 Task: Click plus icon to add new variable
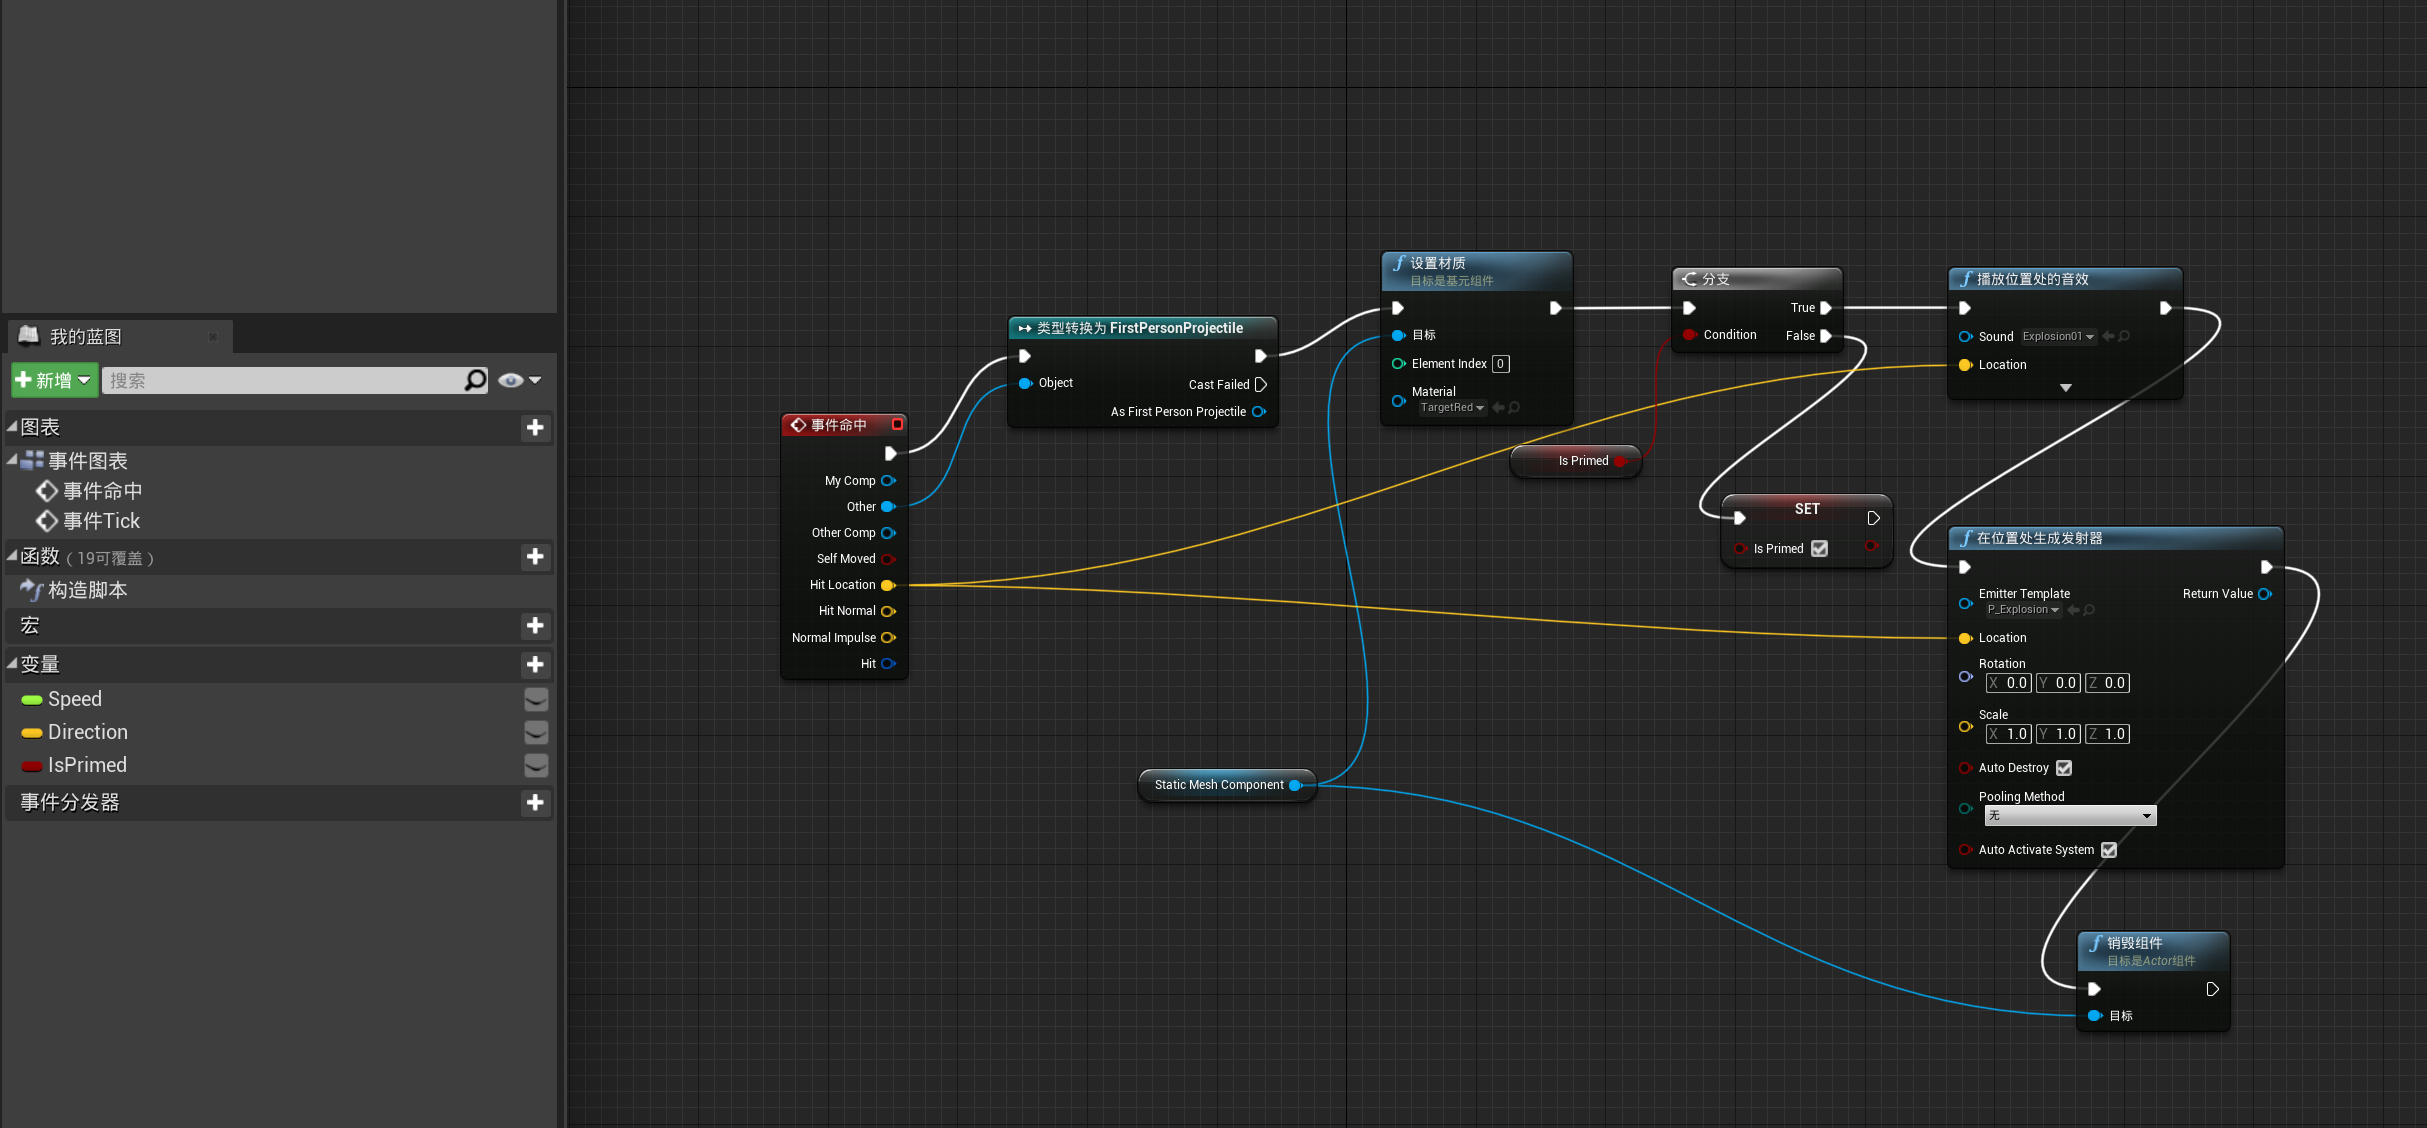pyautogui.click(x=535, y=665)
